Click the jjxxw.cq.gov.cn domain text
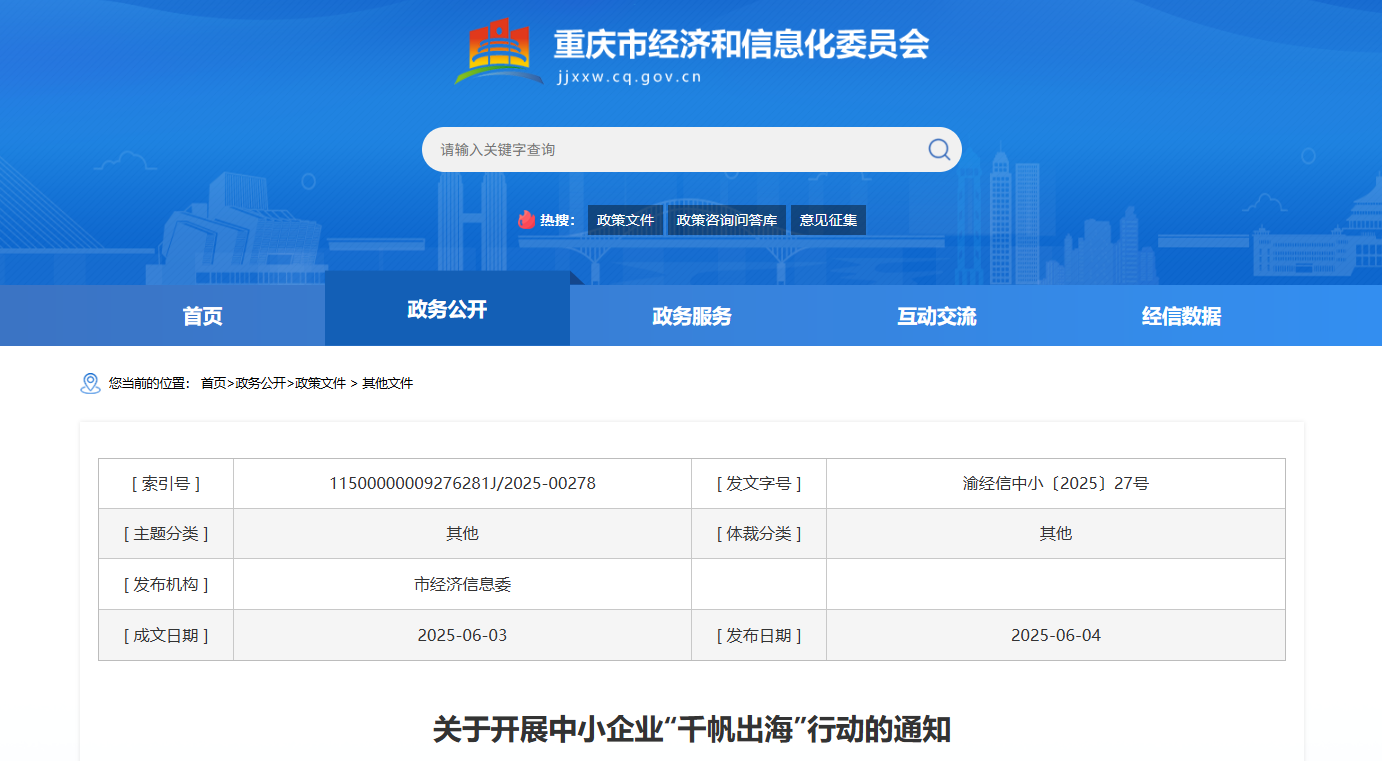 point(629,78)
